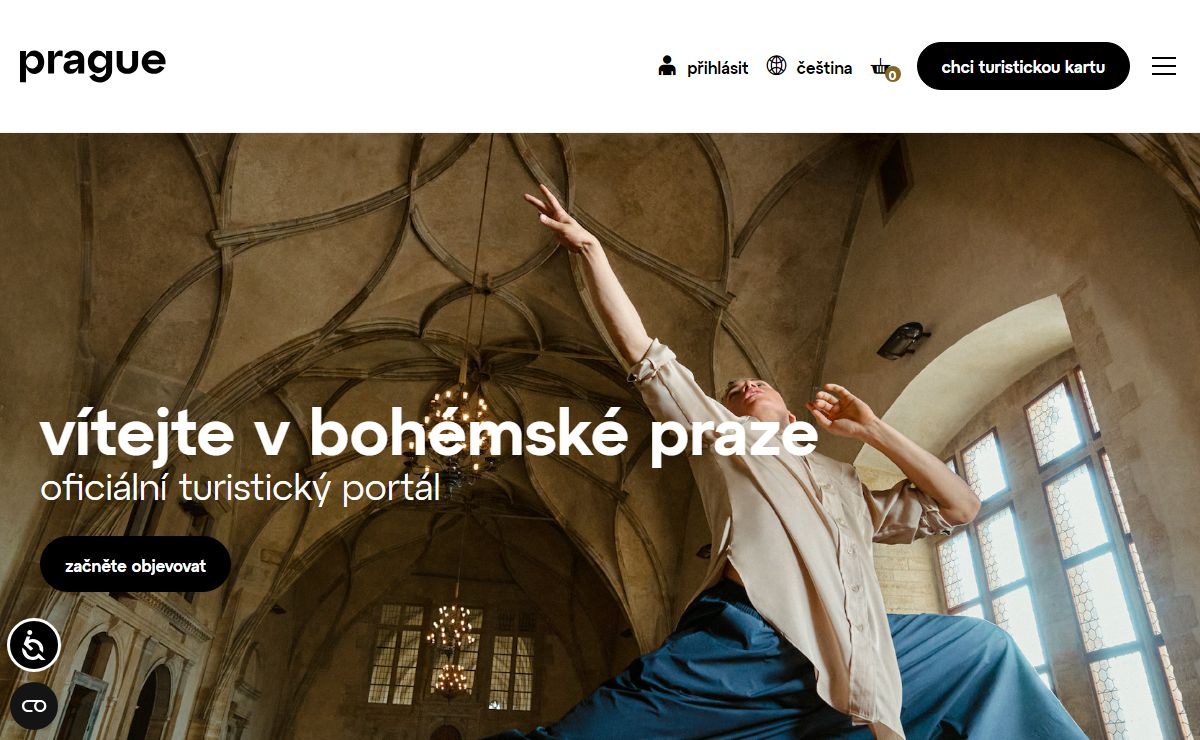Click the chci turistickou kartu button
1200x740 pixels.
1023,66
